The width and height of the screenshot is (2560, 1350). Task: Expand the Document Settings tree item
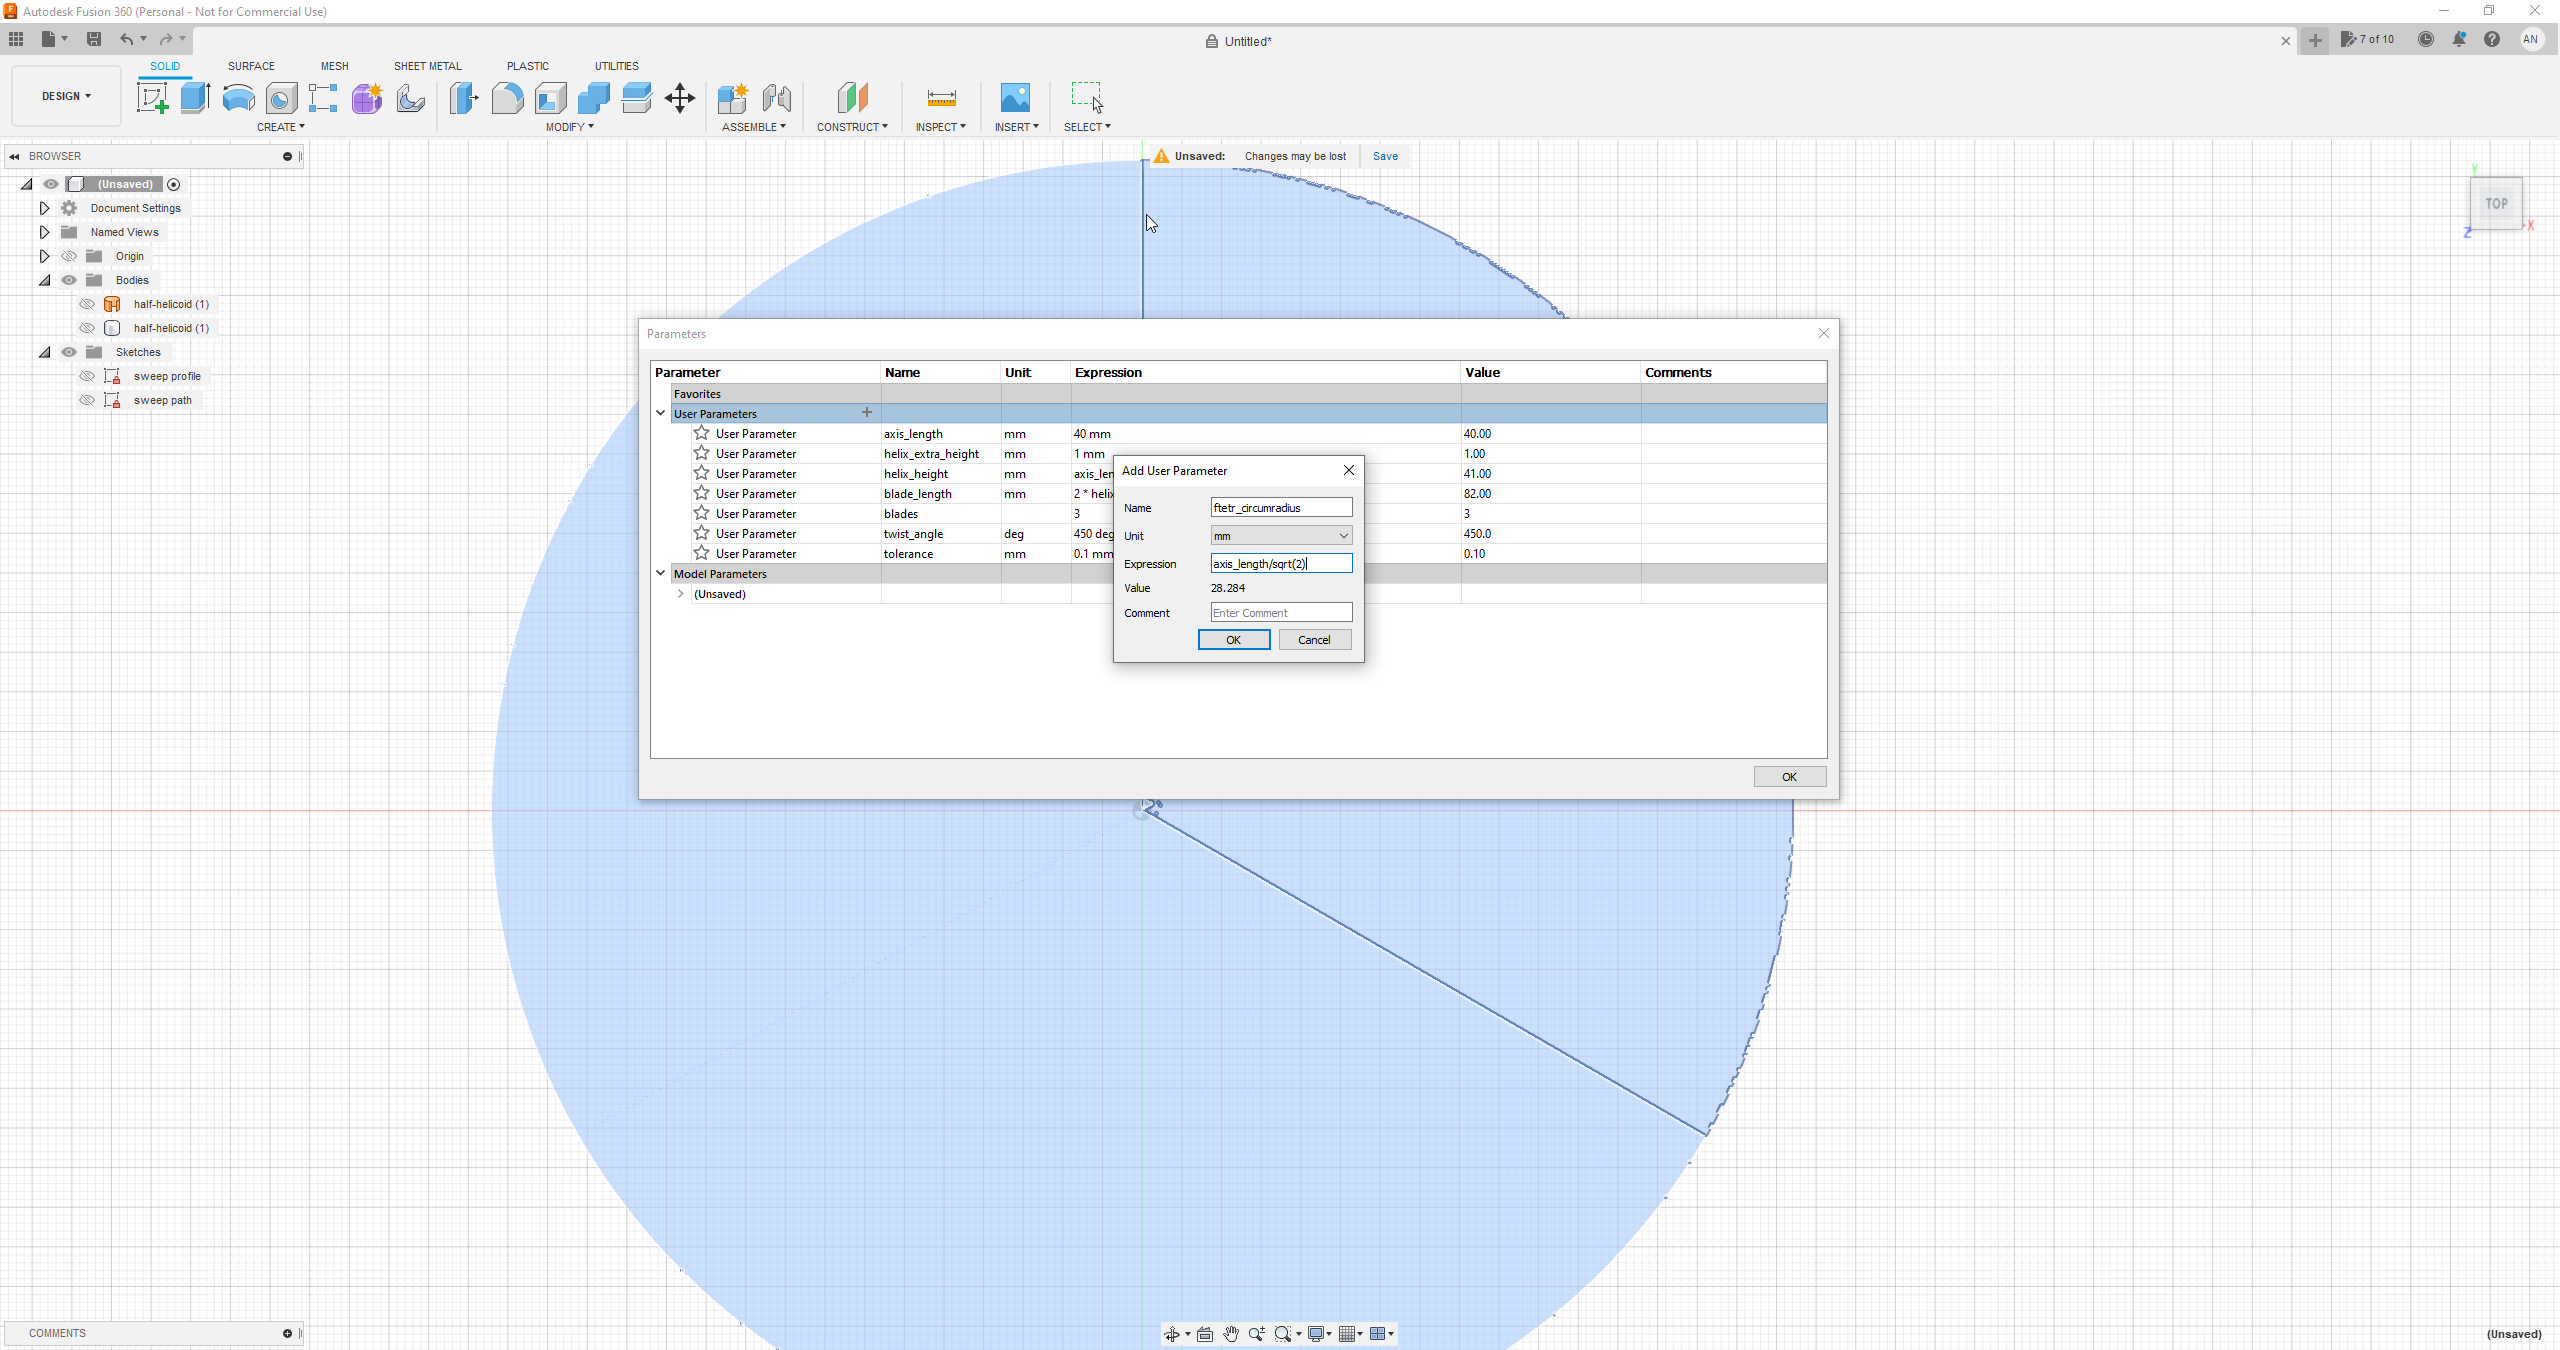(x=44, y=207)
